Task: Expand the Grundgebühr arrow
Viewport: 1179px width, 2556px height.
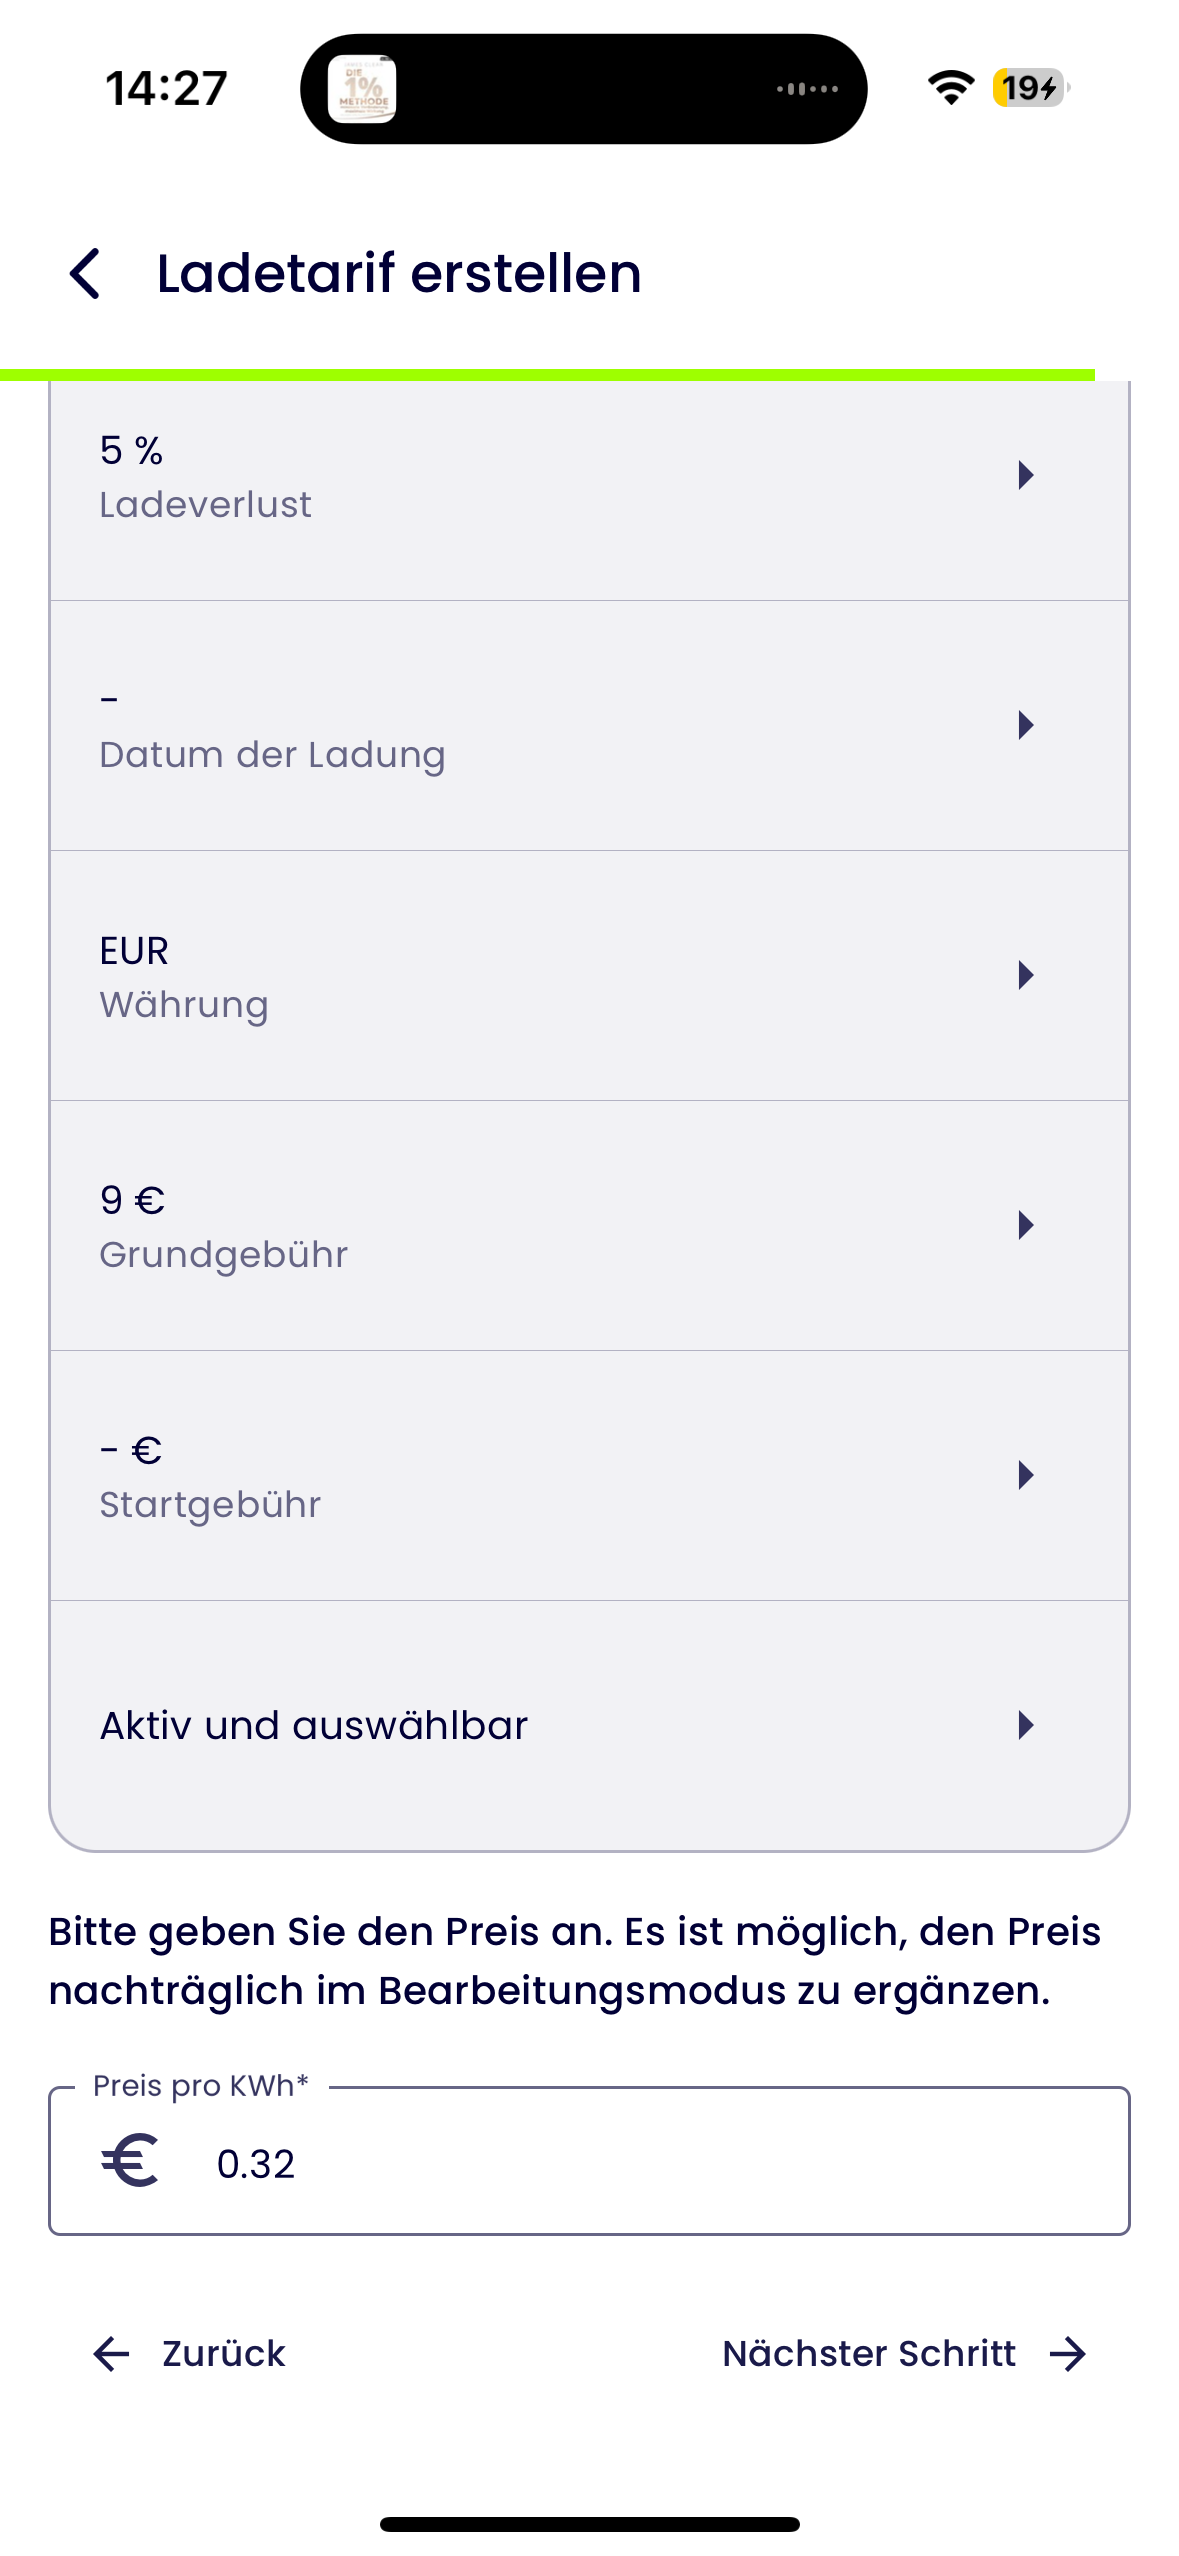Action: 1025,1225
